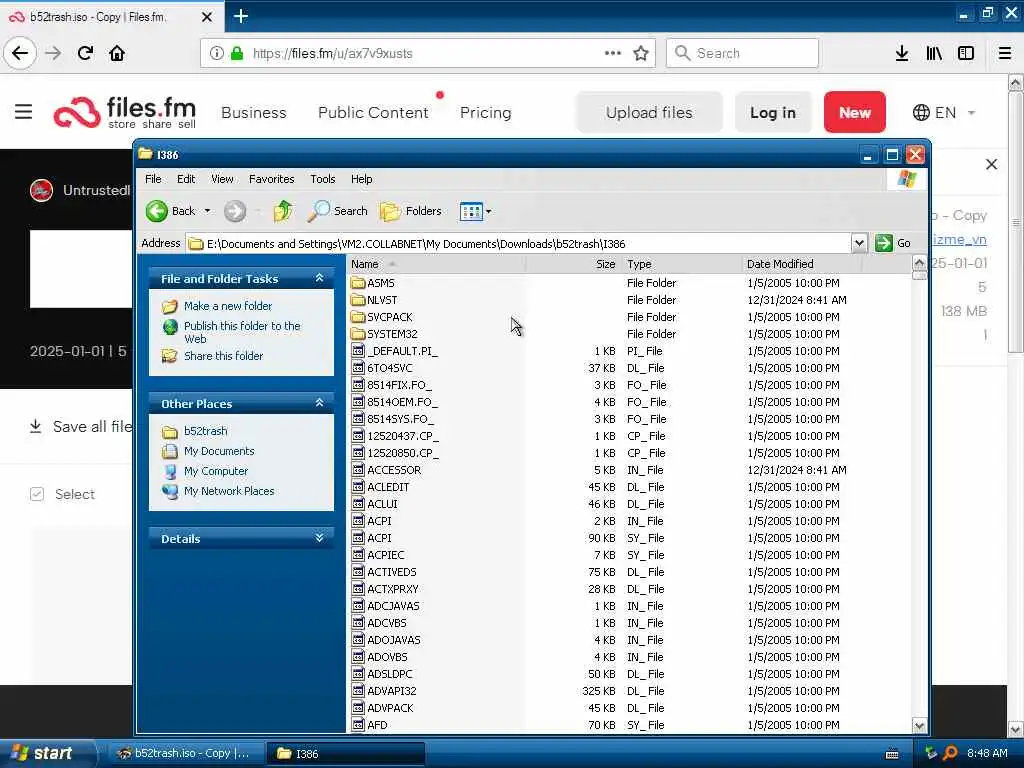Go back in the I386 Explorer window
Viewport: 1024px width, 768px height.
(x=170, y=211)
